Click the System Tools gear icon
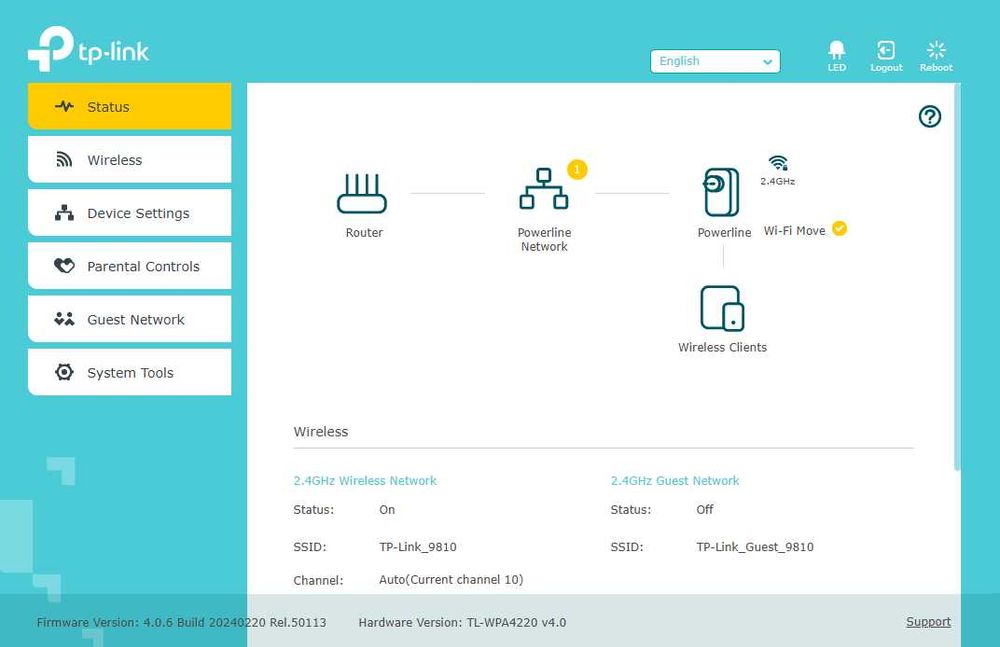The image size is (1000, 647). 64,371
